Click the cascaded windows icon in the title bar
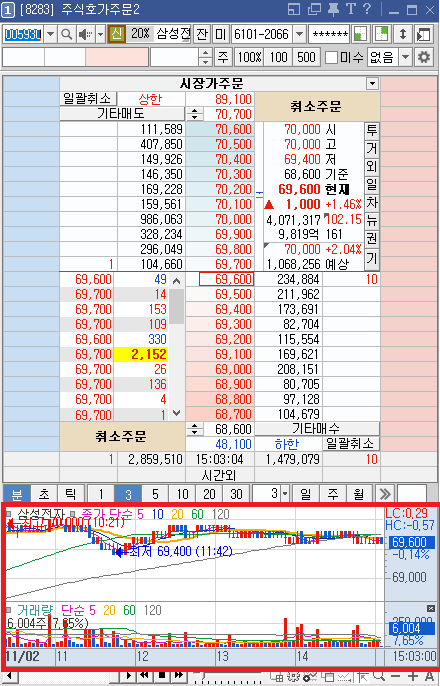 pyautogui.click(x=314, y=10)
